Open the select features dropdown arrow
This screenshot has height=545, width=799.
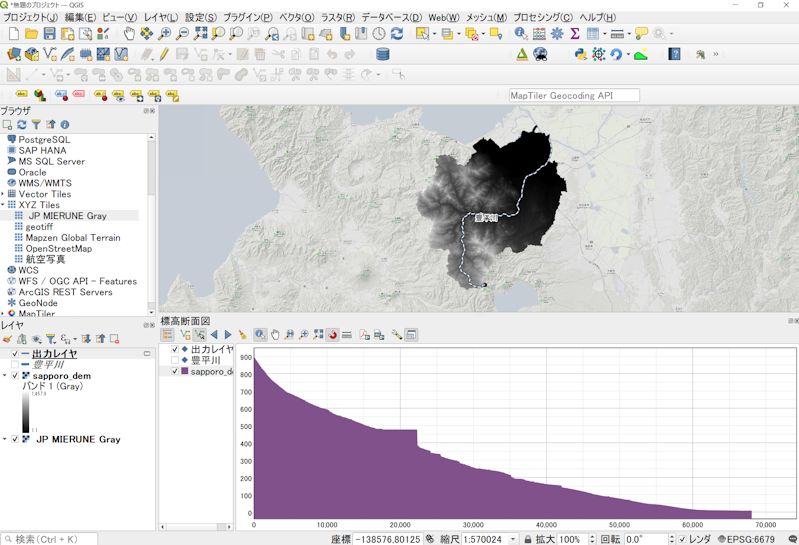[x=434, y=34]
